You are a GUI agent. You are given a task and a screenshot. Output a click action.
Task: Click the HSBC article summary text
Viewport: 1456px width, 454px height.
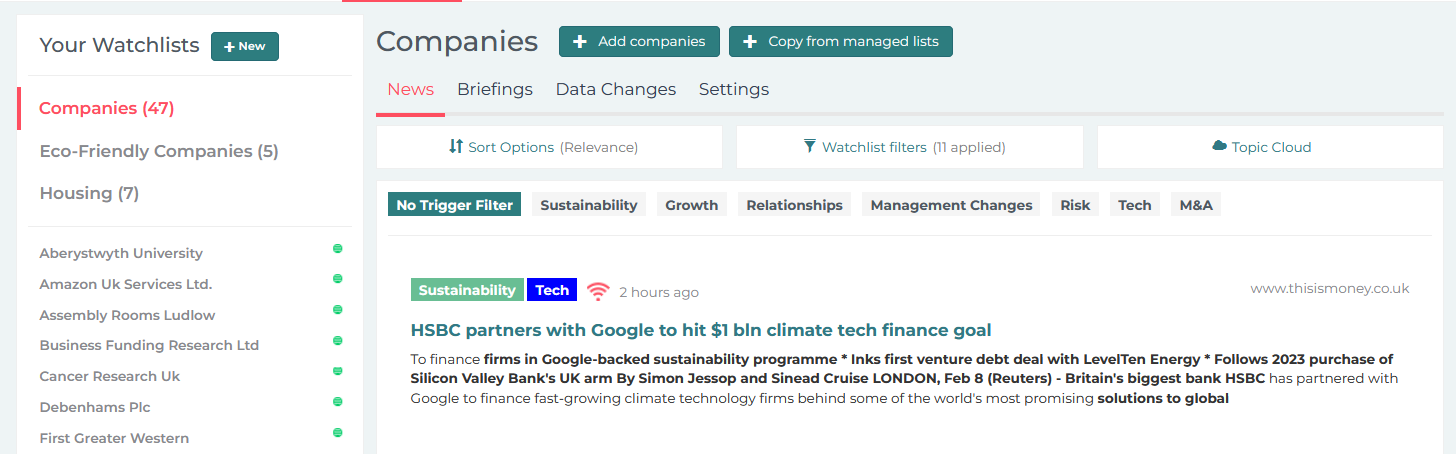click(x=905, y=379)
